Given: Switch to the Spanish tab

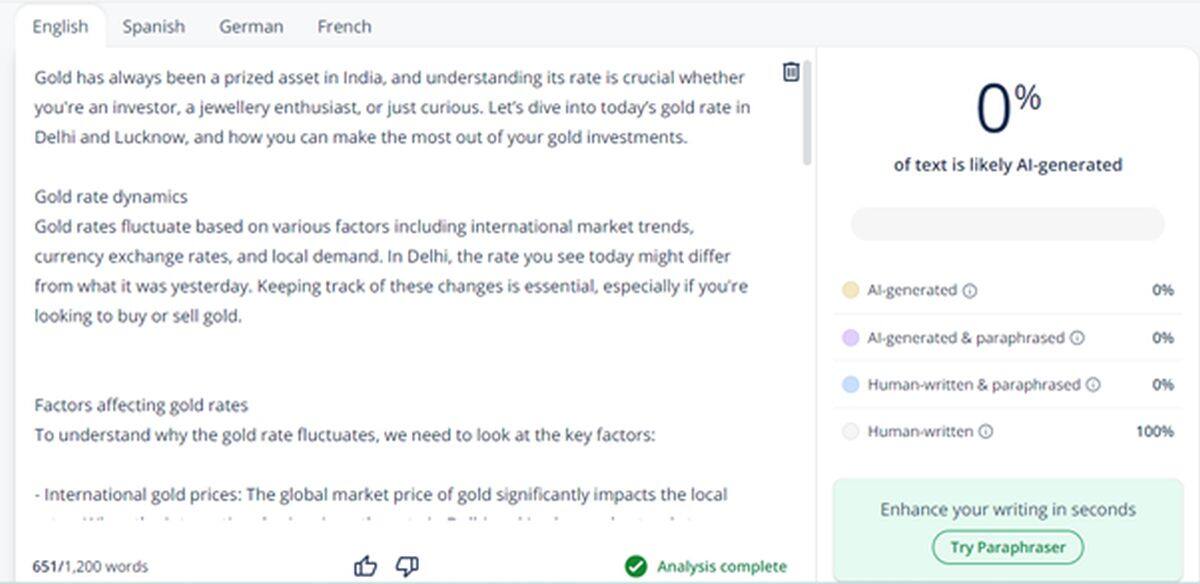Looking at the screenshot, I should (153, 27).
